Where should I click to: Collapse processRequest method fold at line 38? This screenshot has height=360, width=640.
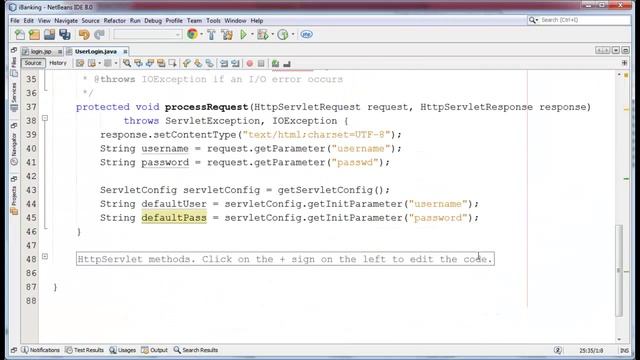click(x=45, y=118)
